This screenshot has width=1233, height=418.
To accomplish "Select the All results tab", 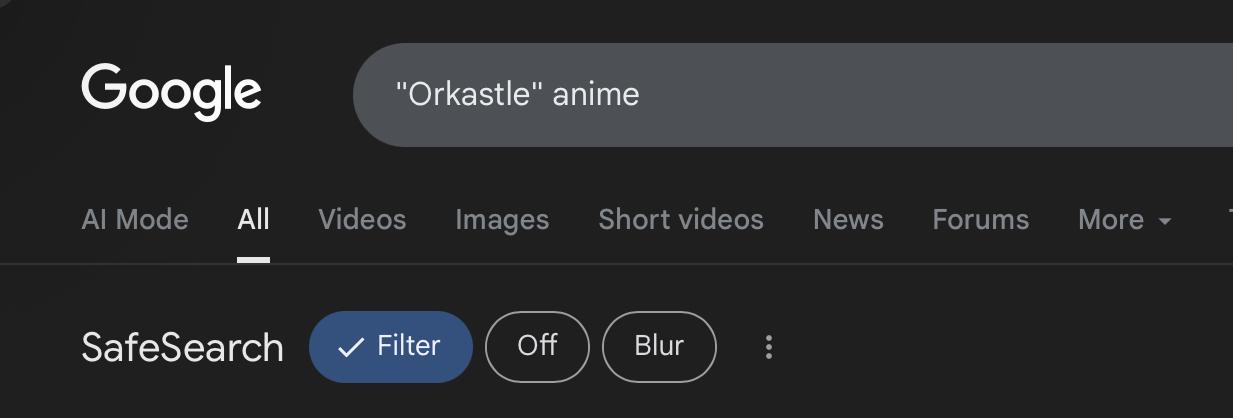I will pyautogui.click(x=253, y=220).
